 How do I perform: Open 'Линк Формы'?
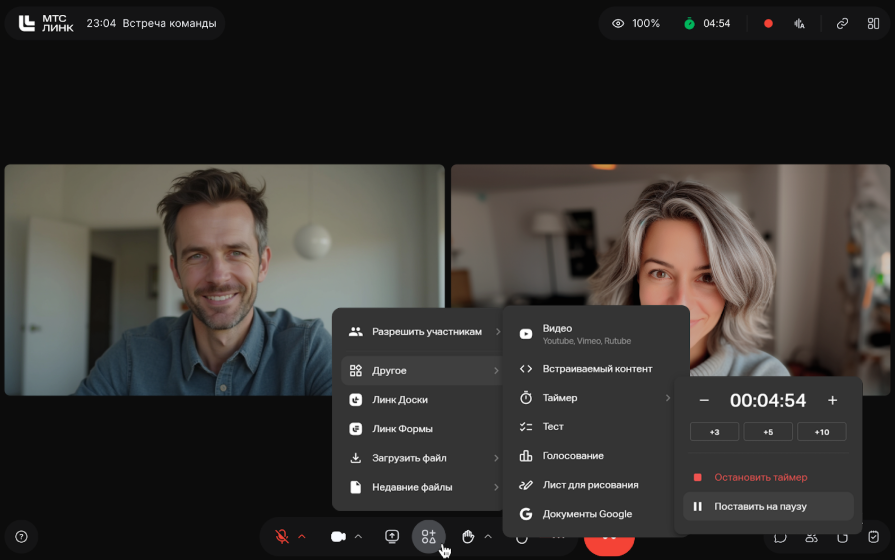(x=422, y=429)
